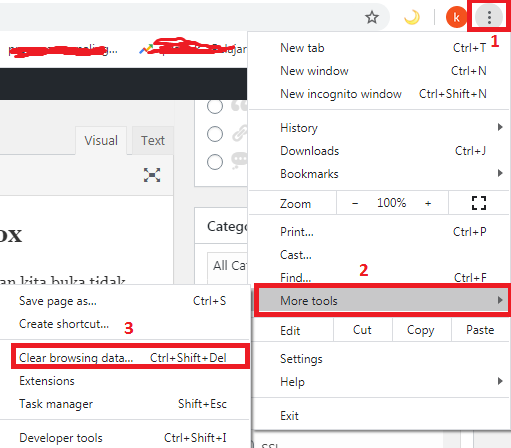
Task: Select the quote post format radio button
Action: [215, 106]
